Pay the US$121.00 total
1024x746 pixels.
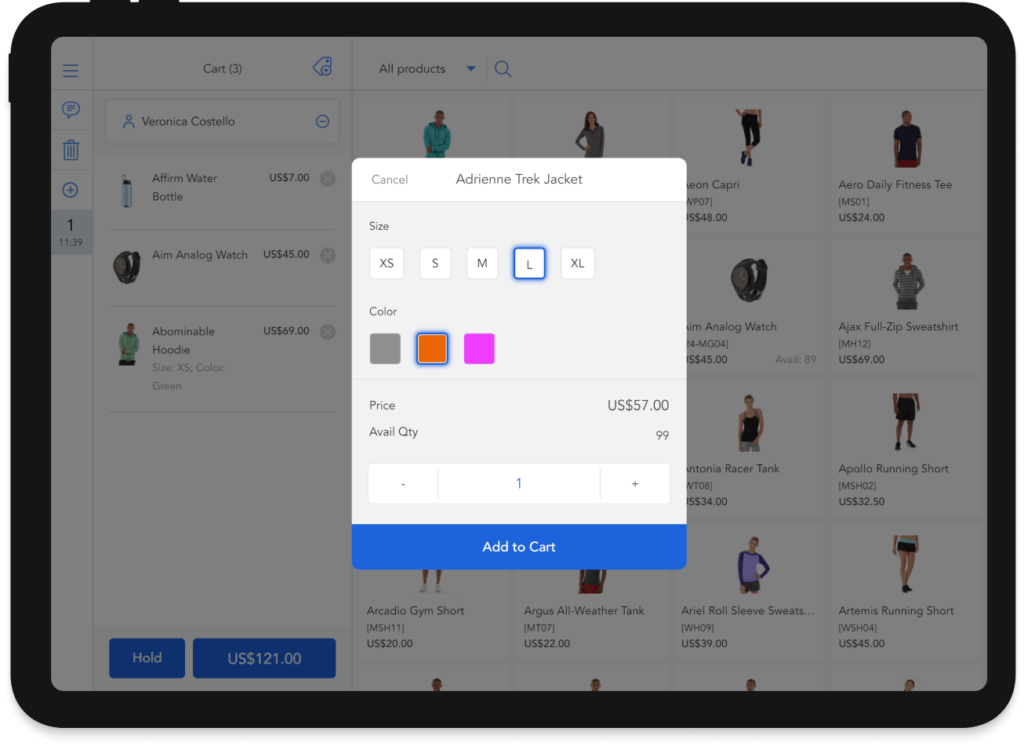tap(264, 658)
